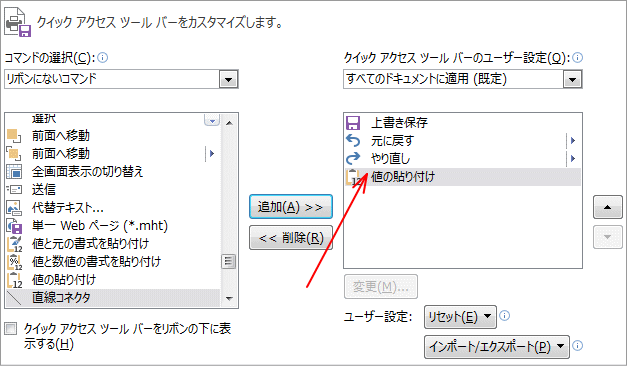Click the Move Up arrow button
Viewport: 627px width, 366px height.
point(607,207)
